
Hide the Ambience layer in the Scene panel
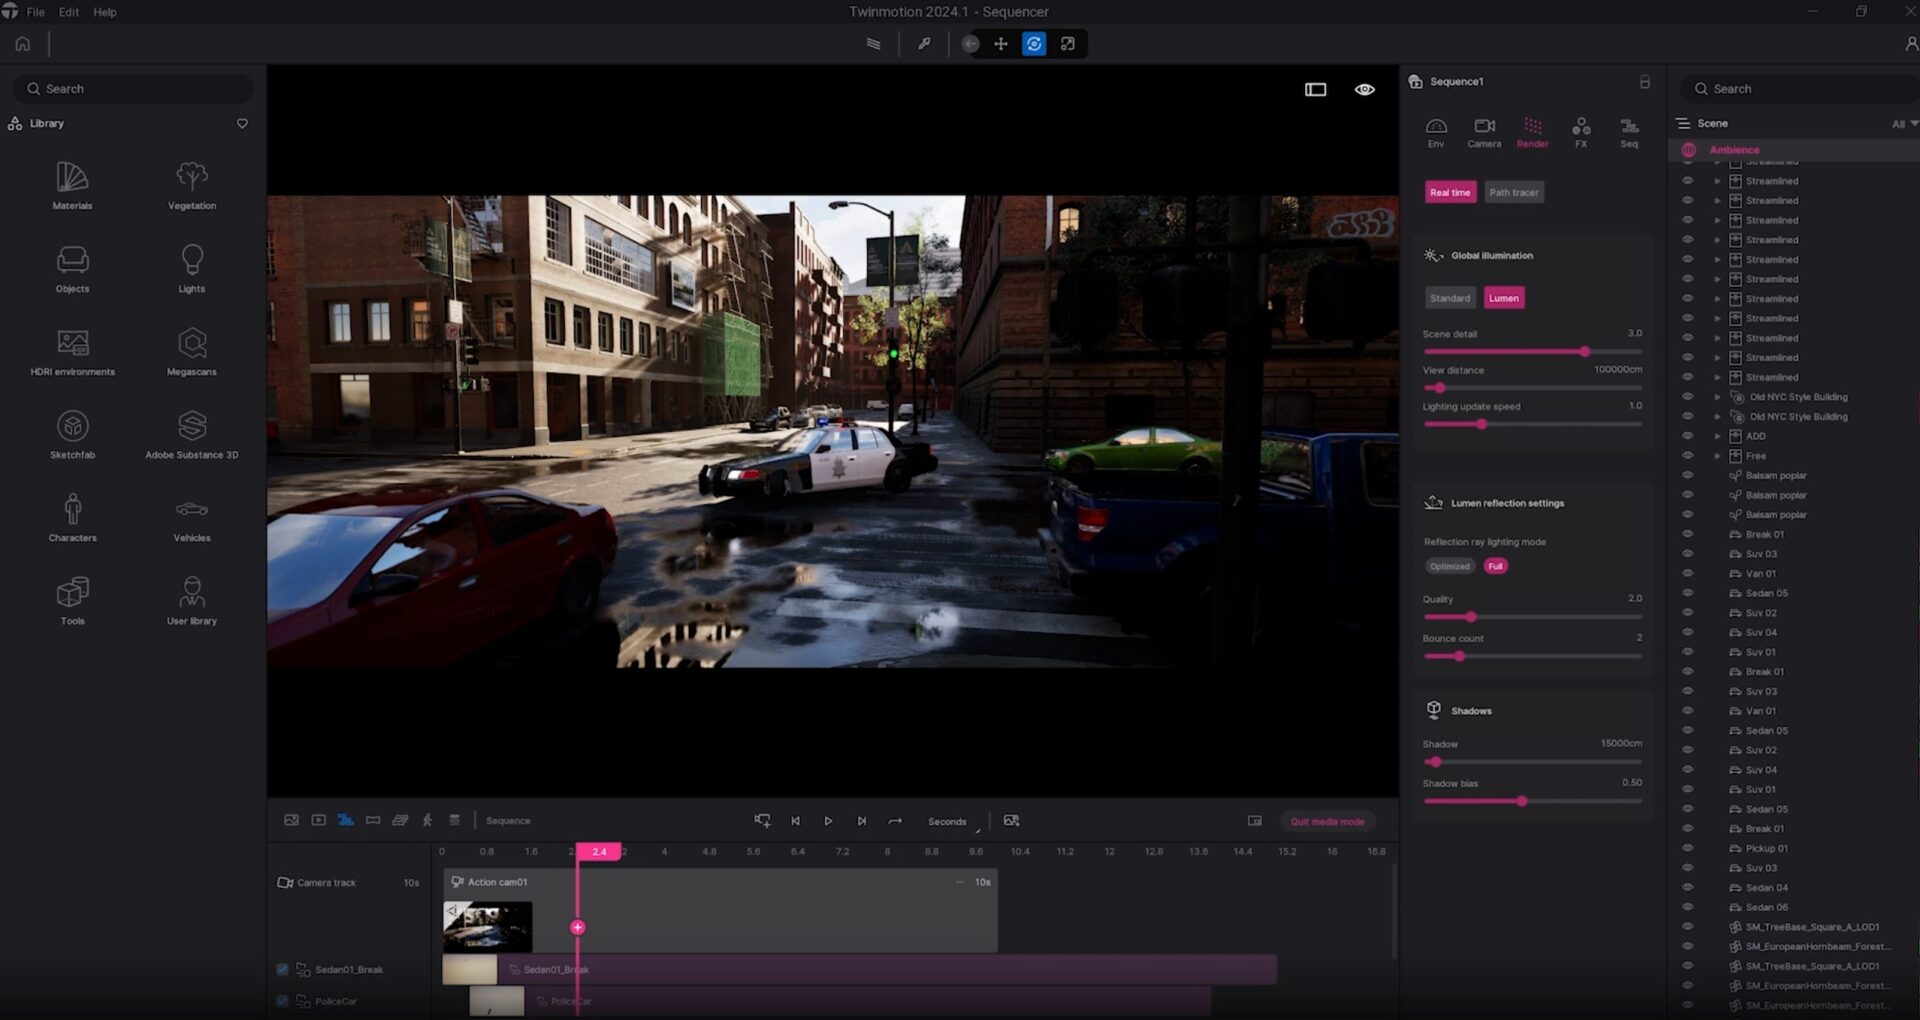tap(1688, 149)
